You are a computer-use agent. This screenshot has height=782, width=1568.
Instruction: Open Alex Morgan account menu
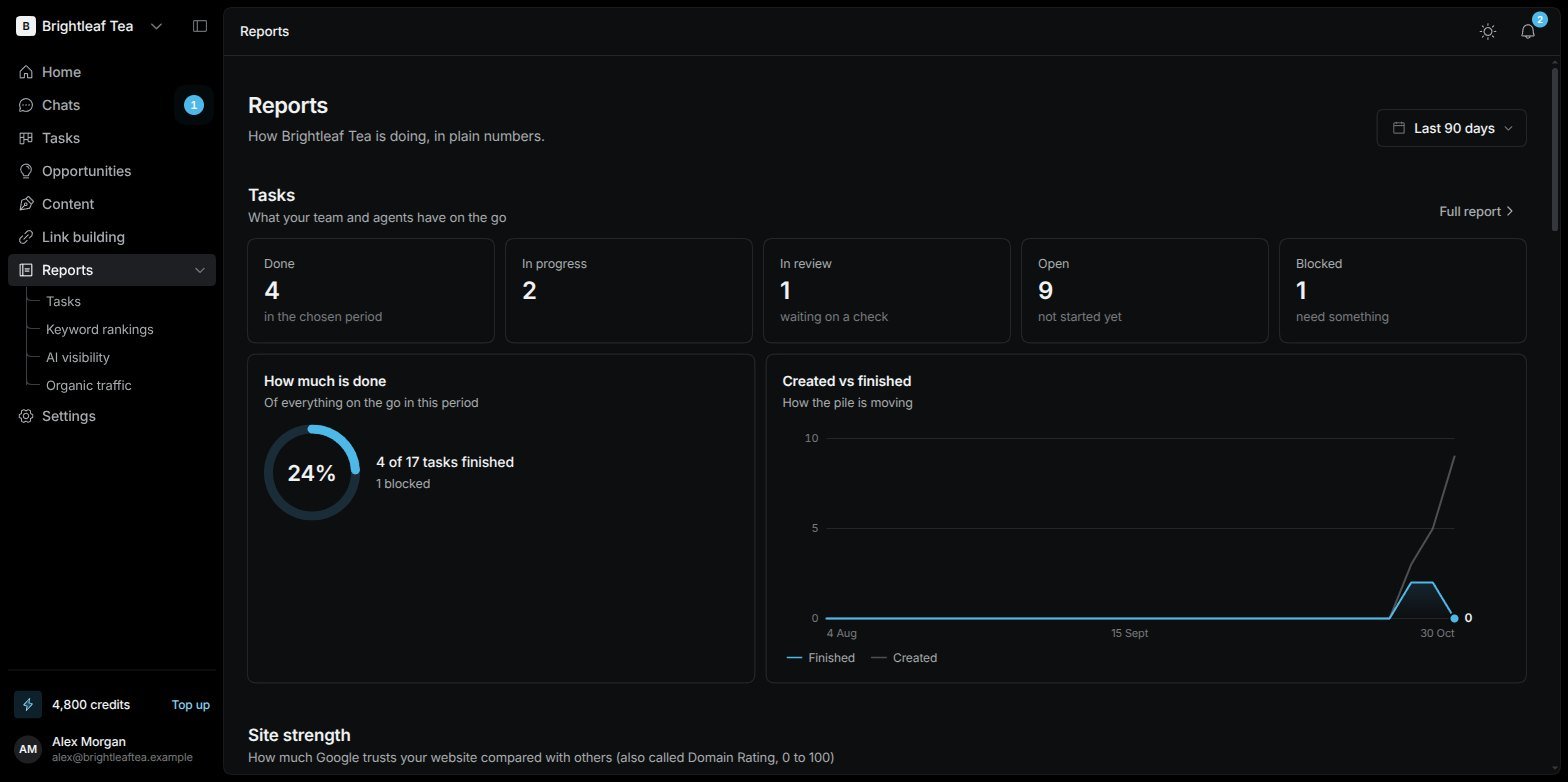pos(112,749)
